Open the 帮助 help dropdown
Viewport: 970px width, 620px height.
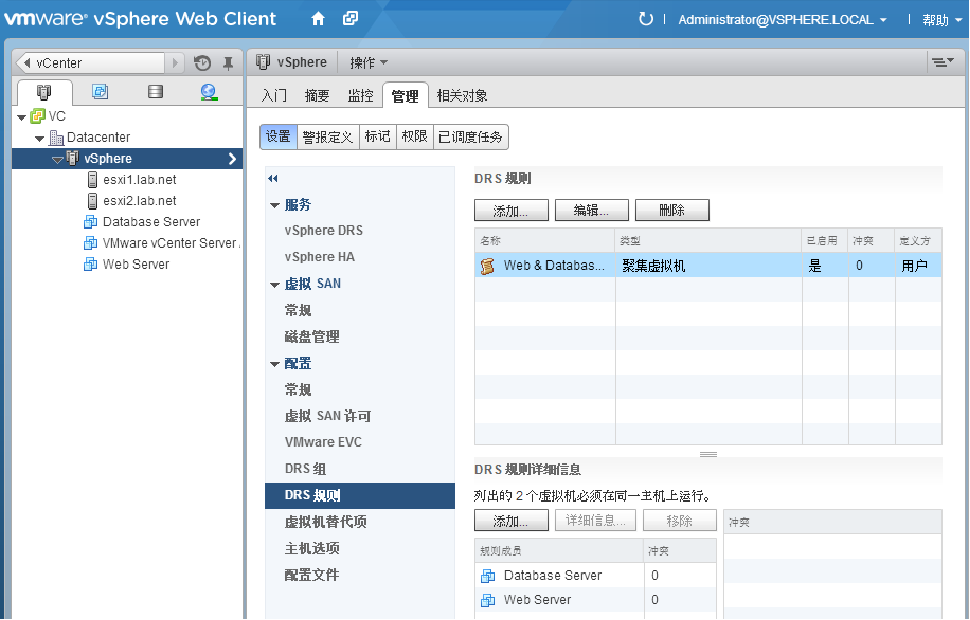(x=942, y=20)
